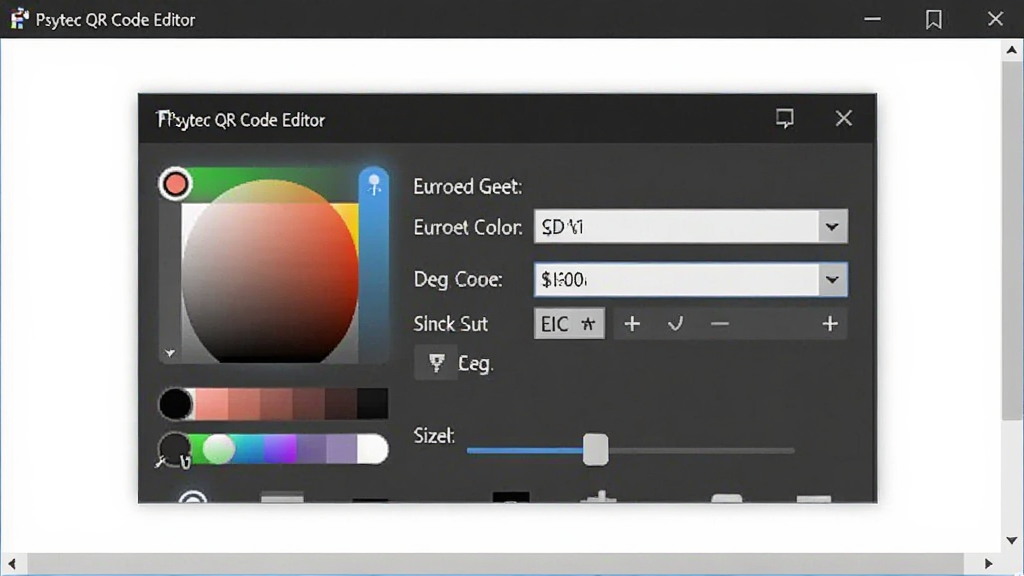This screenshot has height=576, width=1024.
Task: Select the red circle color indicator
Action: 175,184
